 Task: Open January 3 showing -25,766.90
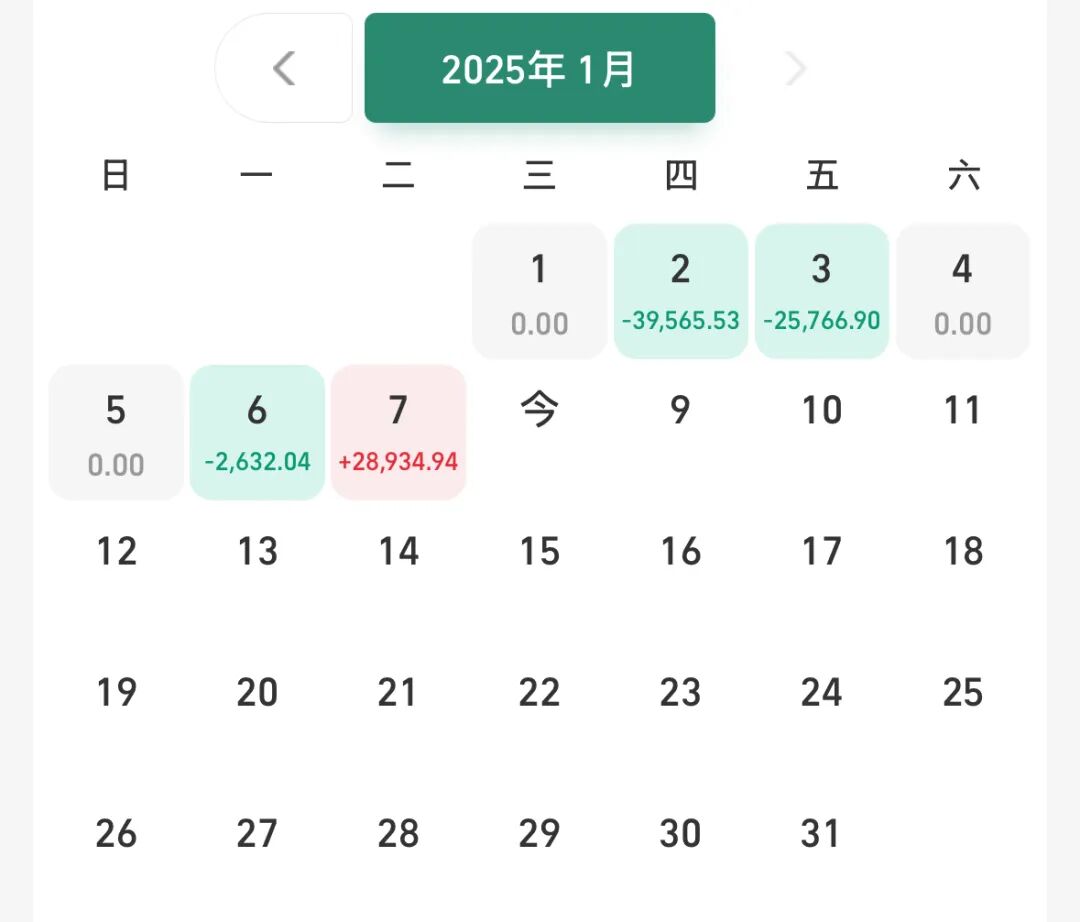[822, 291]
